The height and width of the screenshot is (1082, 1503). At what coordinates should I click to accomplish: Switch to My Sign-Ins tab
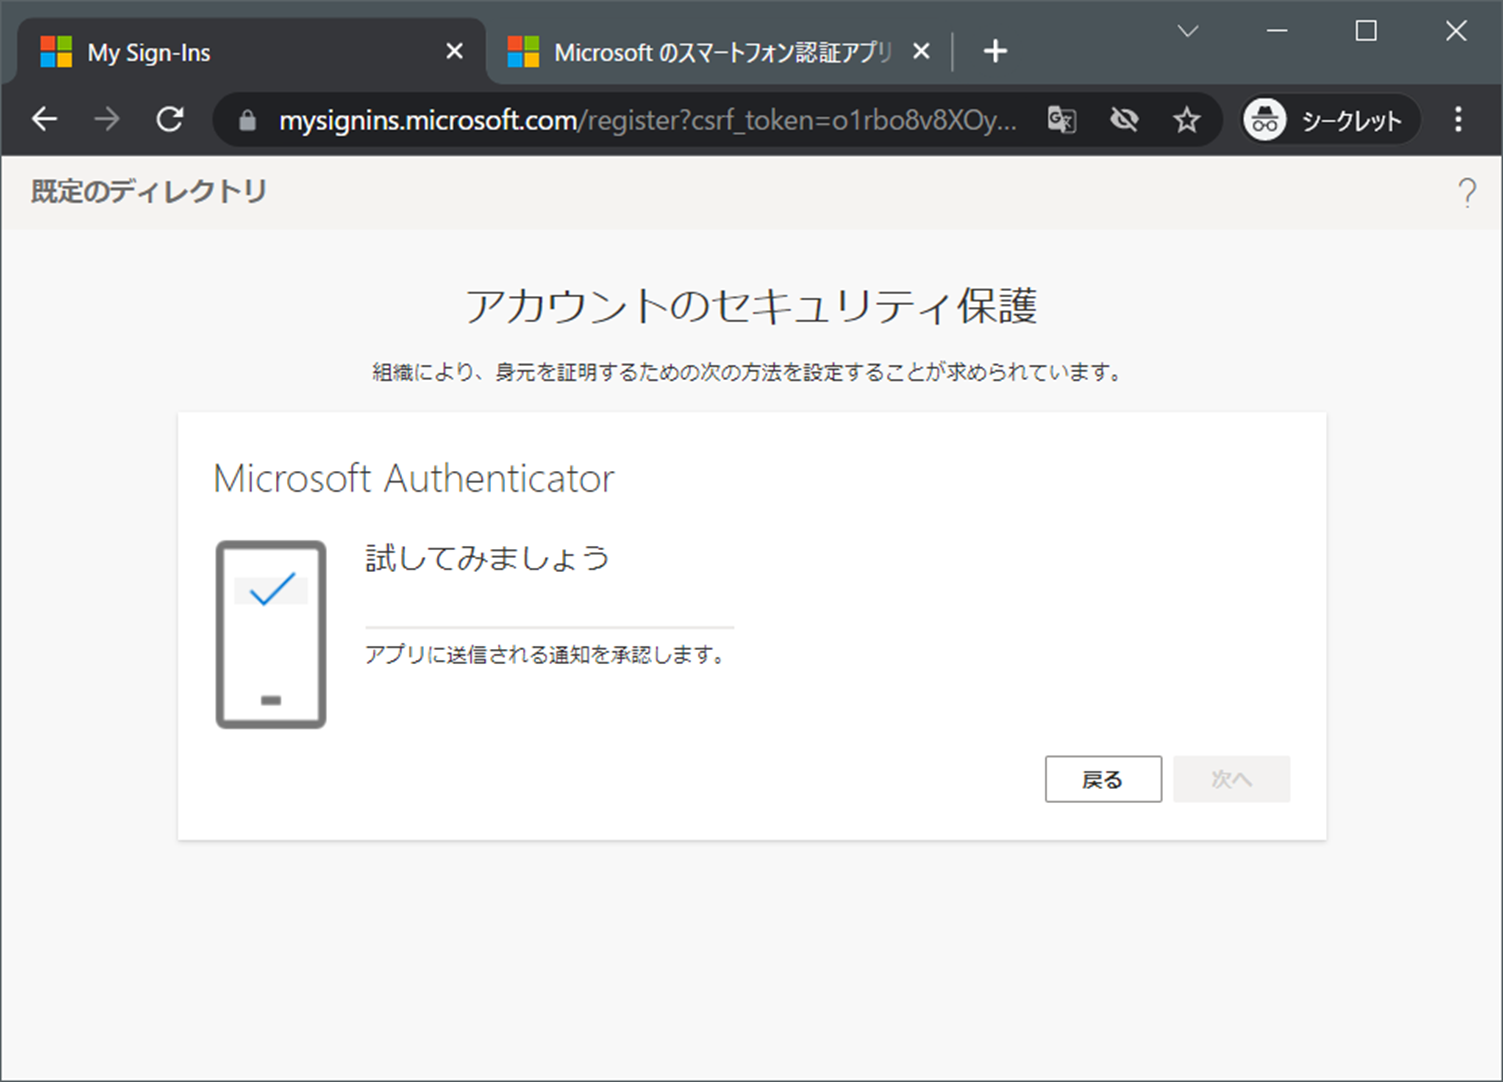click(250, 52)
